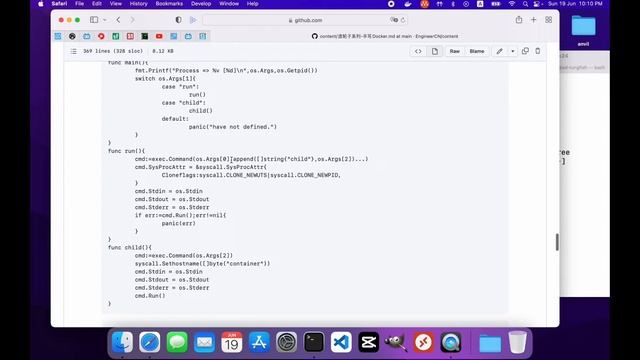This screenshot has width=640, height=360.
Task: Open the Blame view of the file
Action: point(477,51)
